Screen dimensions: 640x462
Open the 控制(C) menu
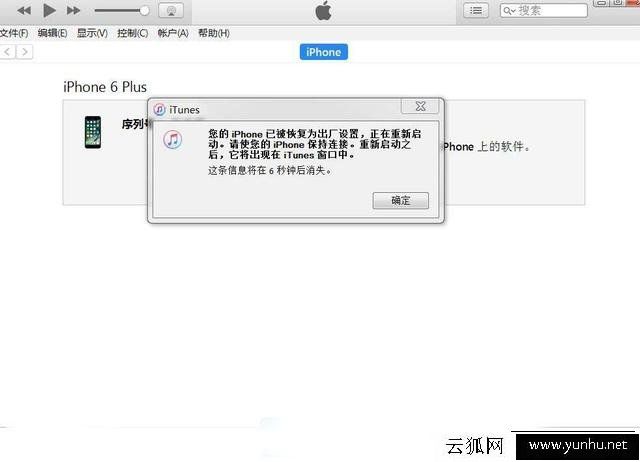pos(132,33)
